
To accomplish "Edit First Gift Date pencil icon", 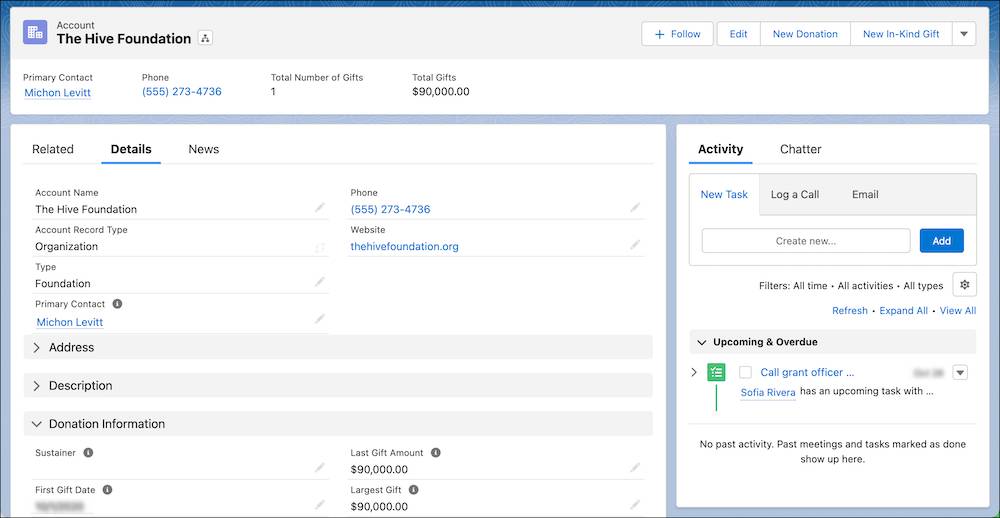I will (320, 505).
